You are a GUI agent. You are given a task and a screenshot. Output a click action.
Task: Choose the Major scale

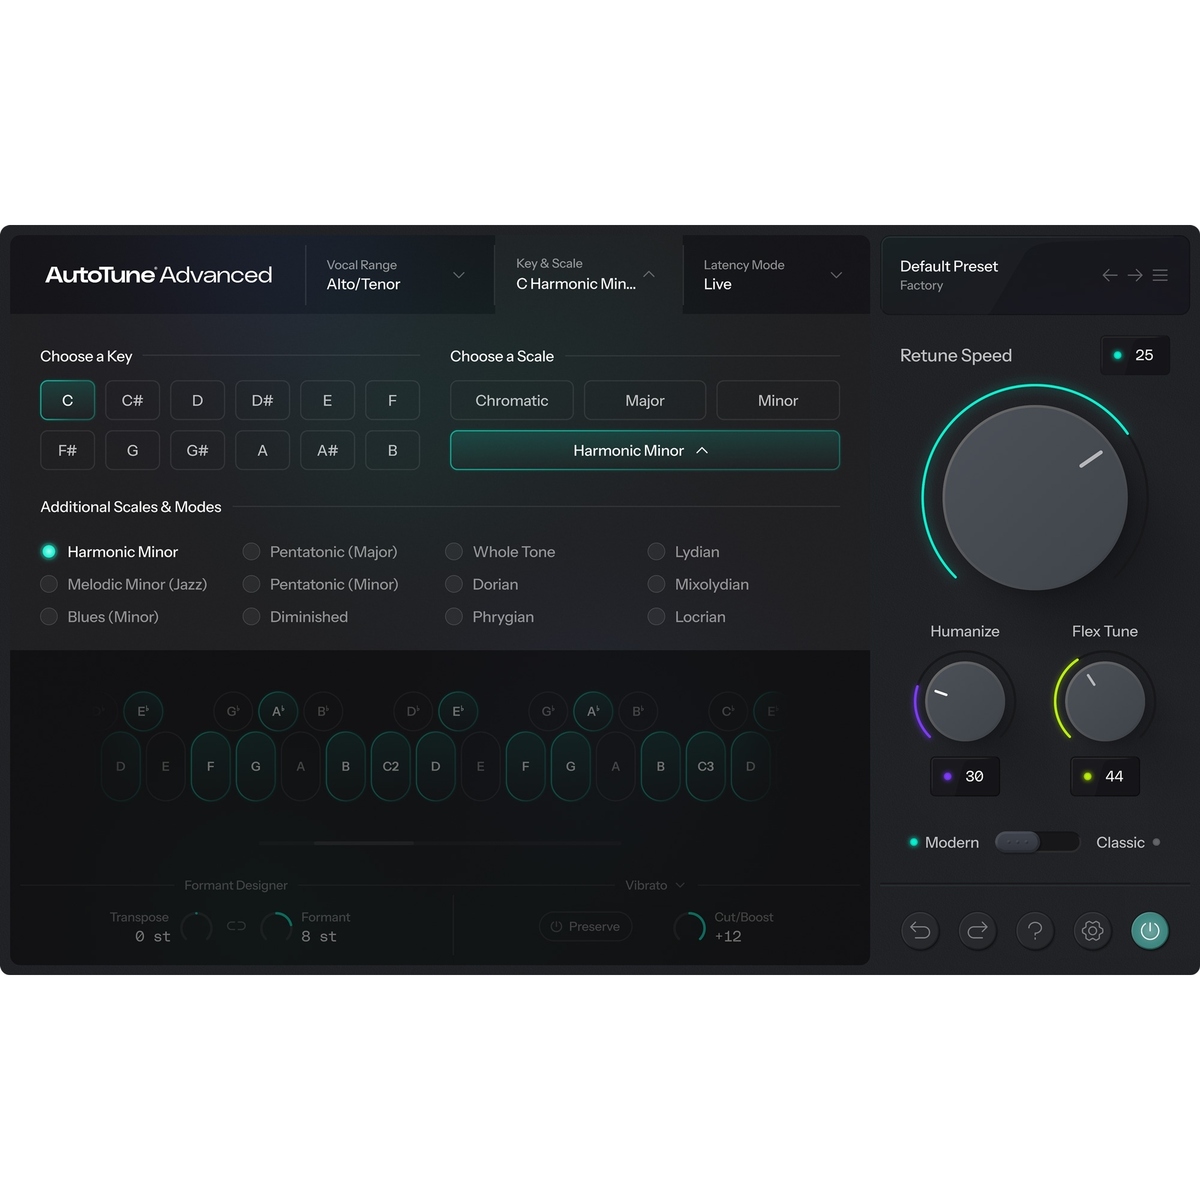(645, 400)
